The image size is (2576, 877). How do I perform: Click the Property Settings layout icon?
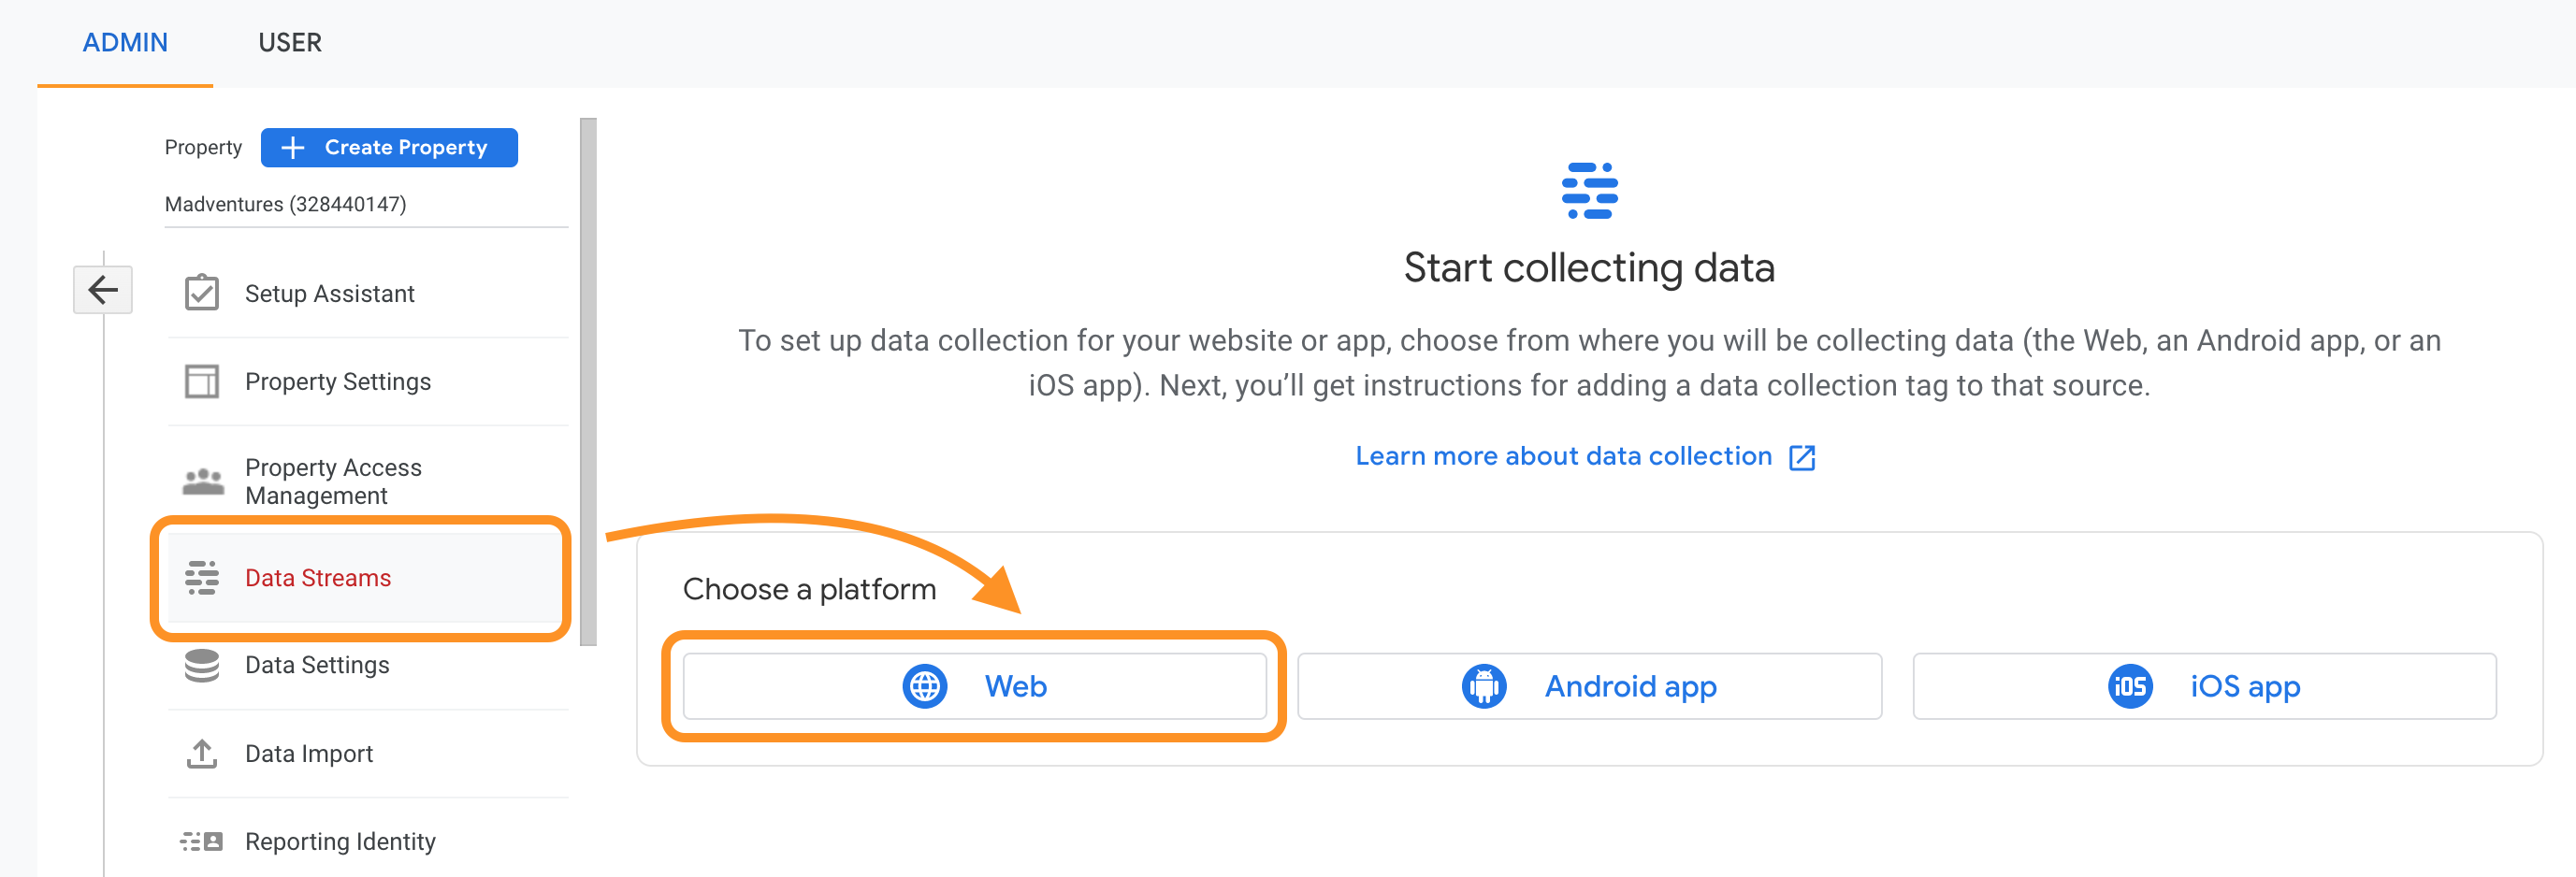pos(202,381)
